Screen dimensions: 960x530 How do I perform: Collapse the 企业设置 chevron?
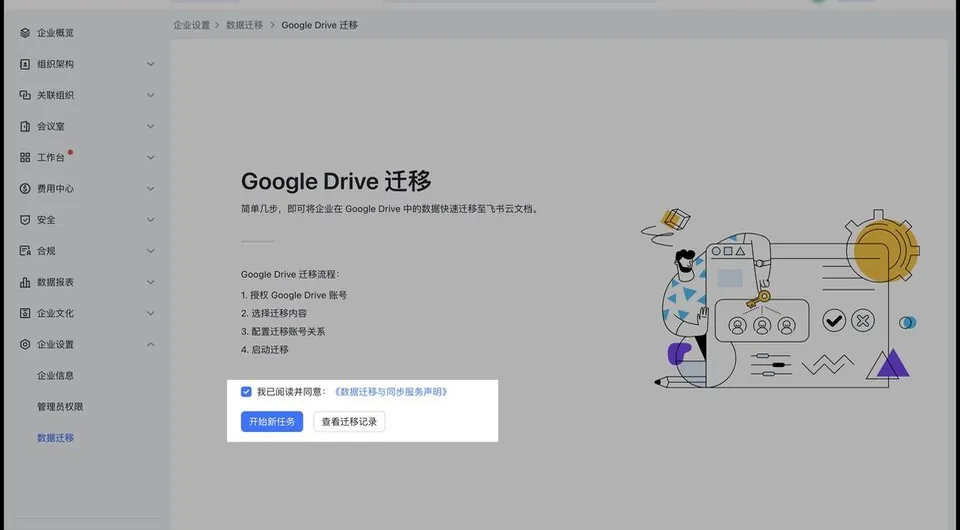coord(151,345)
